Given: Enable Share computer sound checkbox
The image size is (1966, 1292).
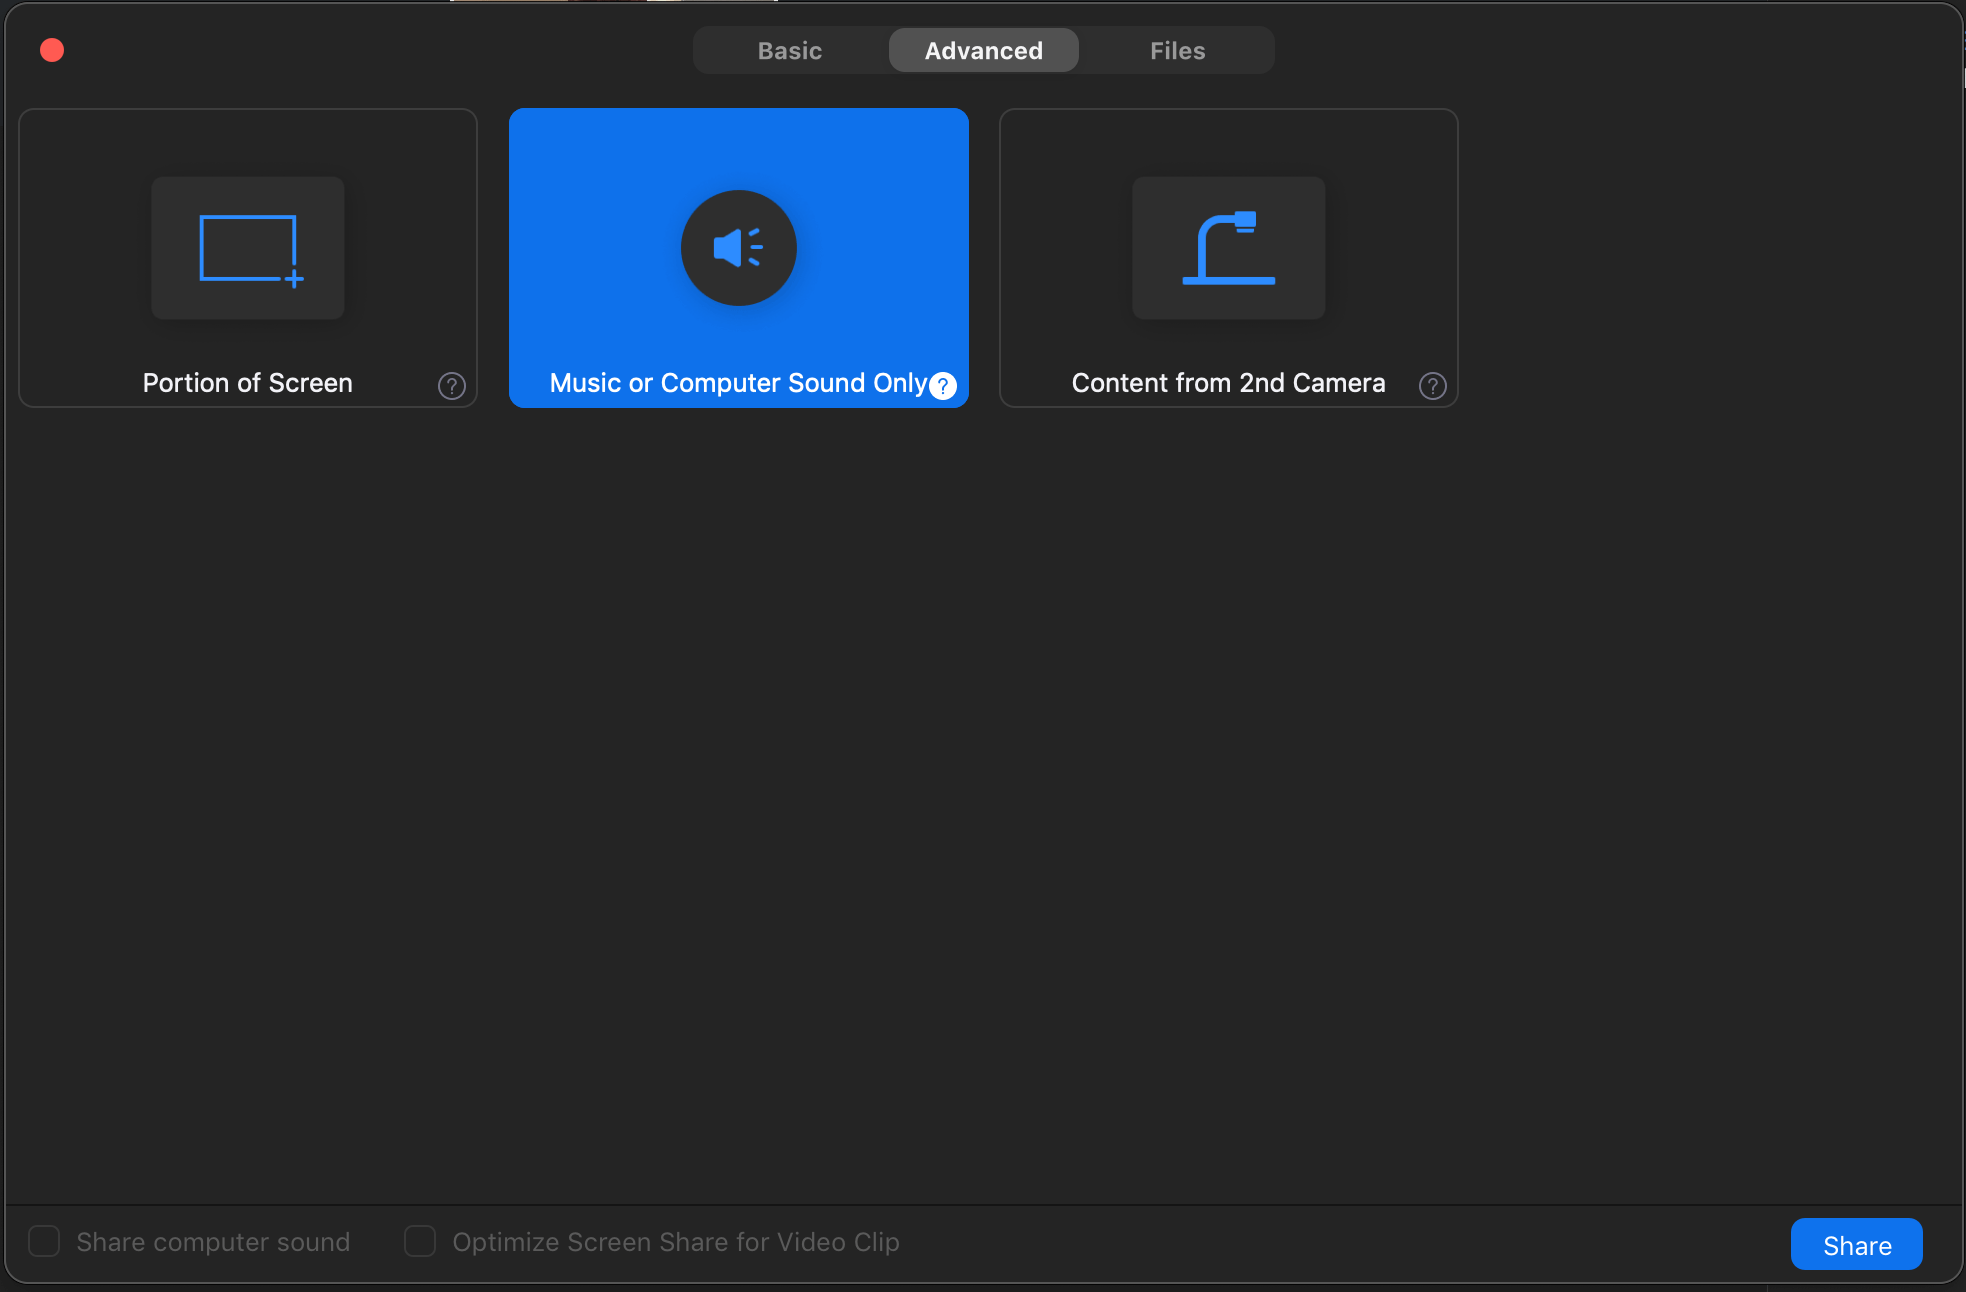Looking at the screenshot, I should (x=44, y=1241).
